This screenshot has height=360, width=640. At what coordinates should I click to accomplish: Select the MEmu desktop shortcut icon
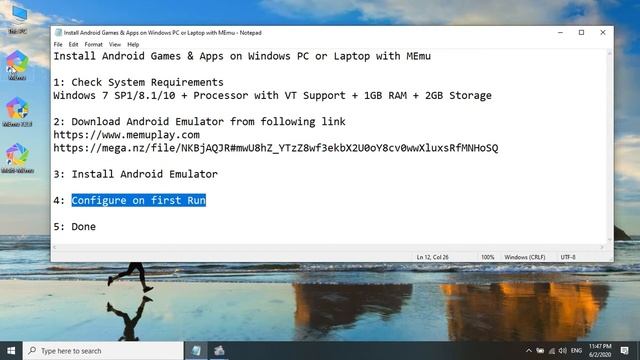coord(17,65)
